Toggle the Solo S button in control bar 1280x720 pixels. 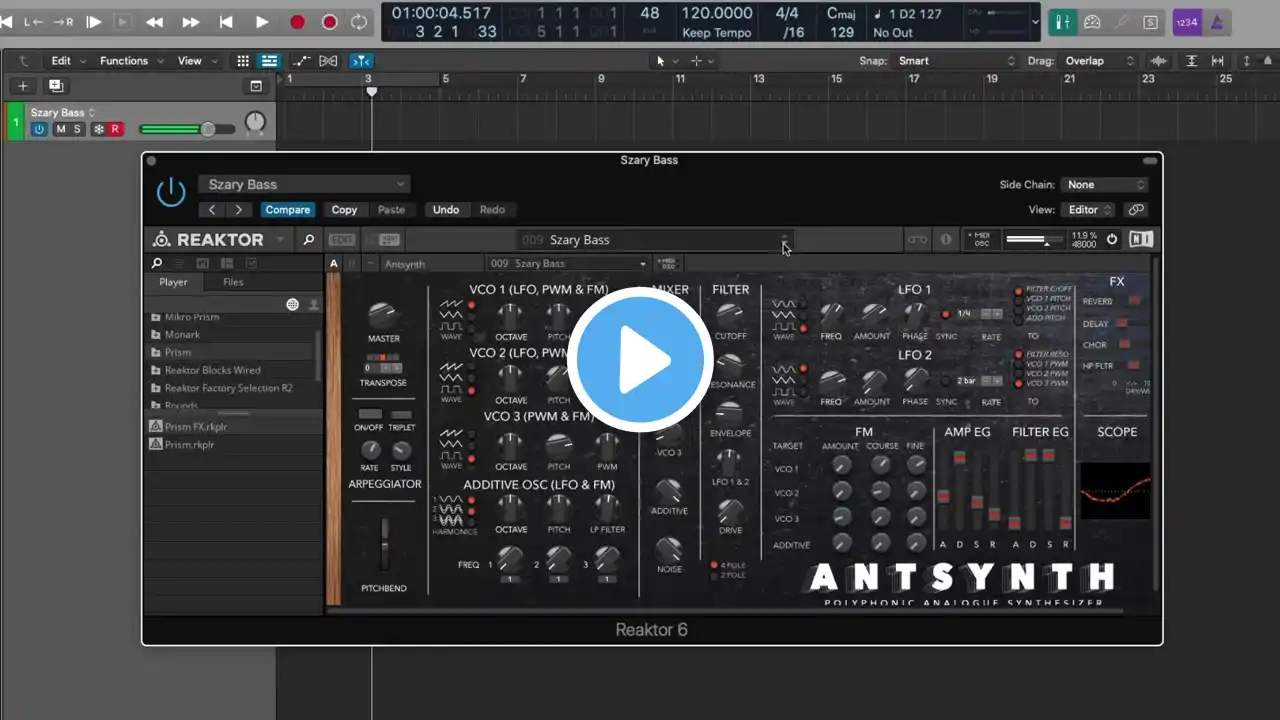click(1151, 22)
